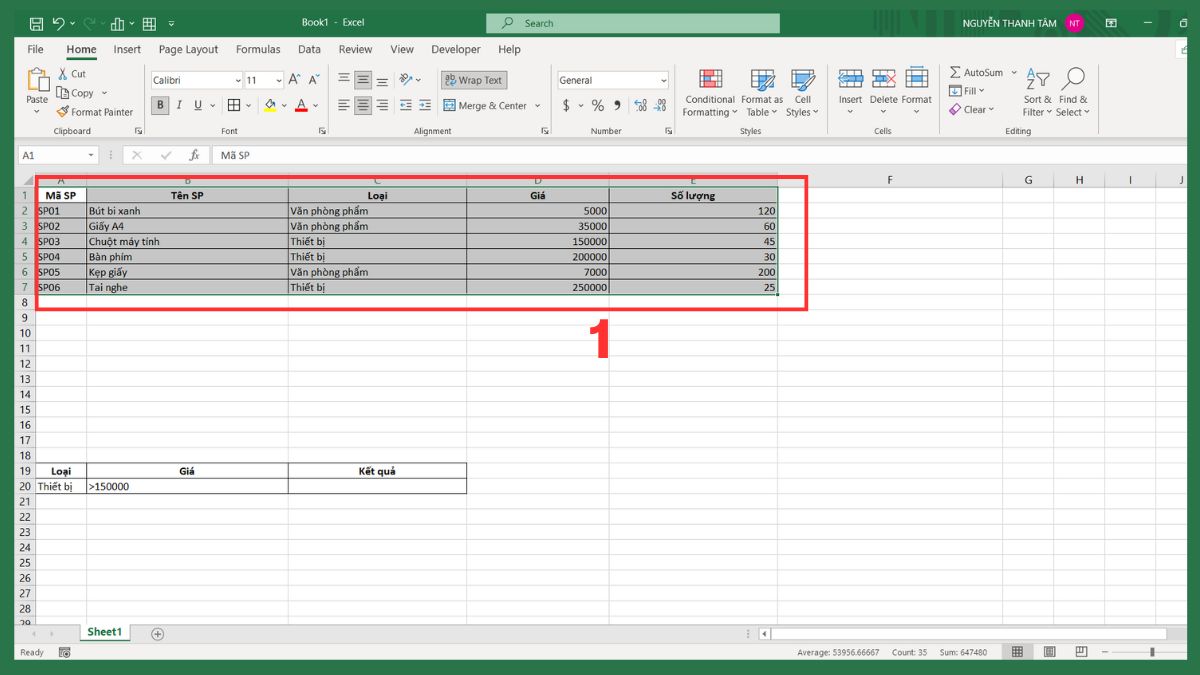
Task: Apply Conditional Formatting
Action: click(x=709, y=92)
